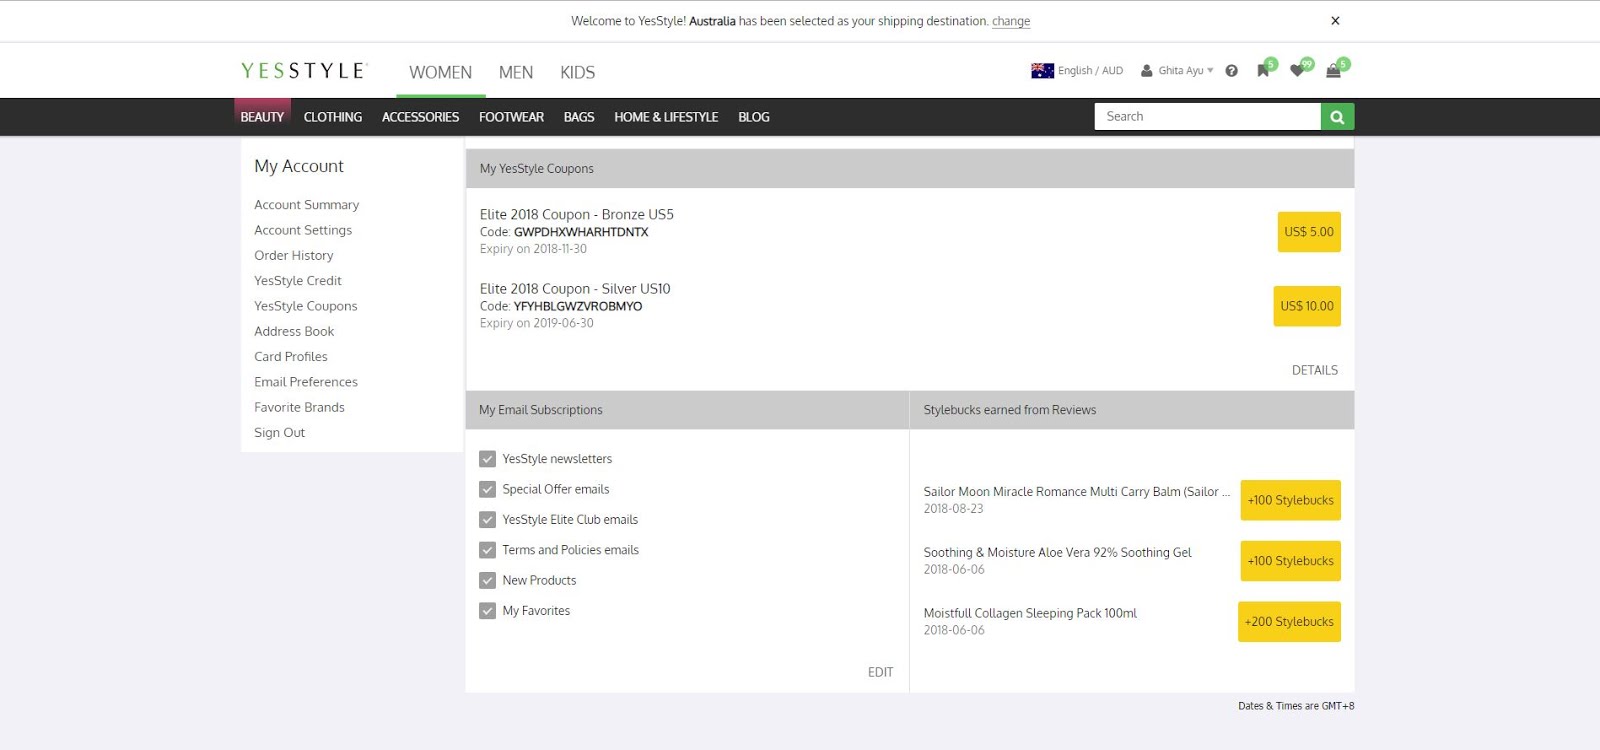Close the shipping destination banner
Screen dimensions: 1600x750
pyautogui.click(x=1335, y=21)
